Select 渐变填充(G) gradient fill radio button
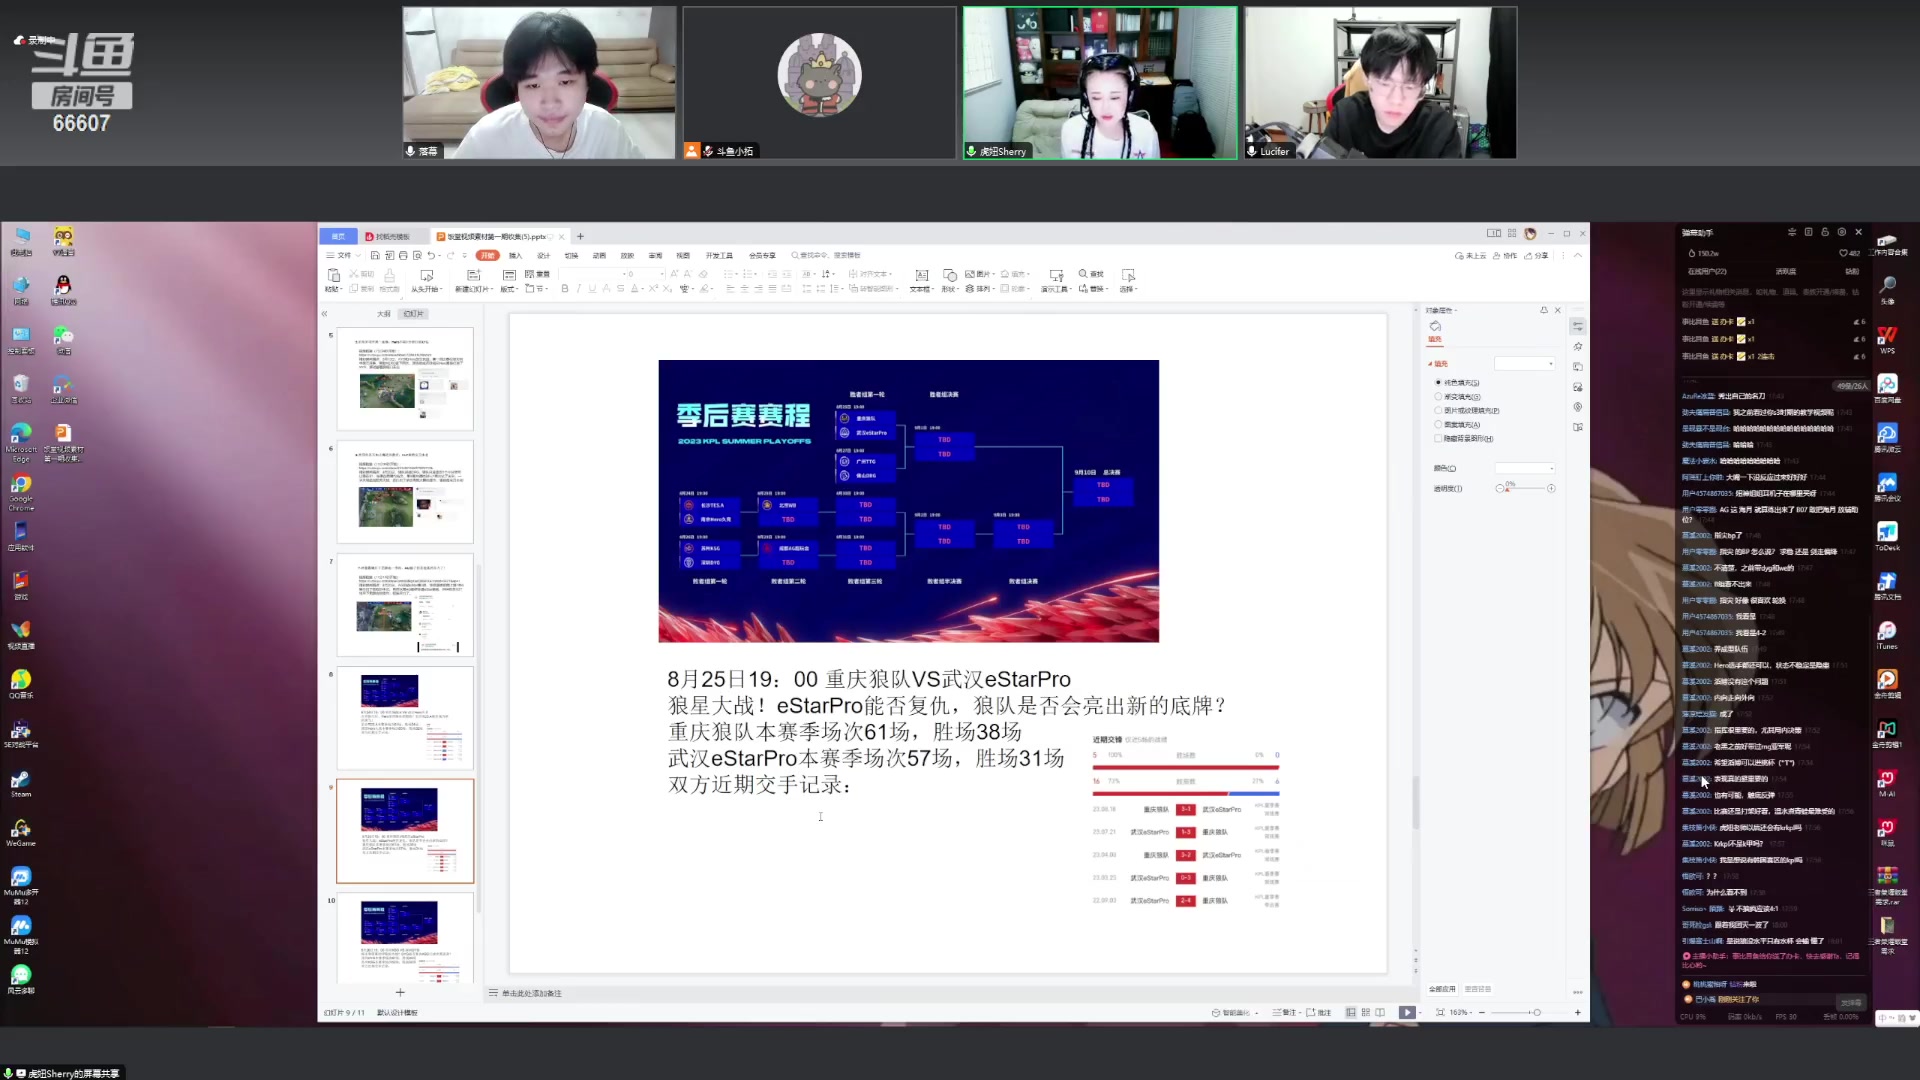This screenshot has width=1920, height=1080. (x=1439, y=397)
